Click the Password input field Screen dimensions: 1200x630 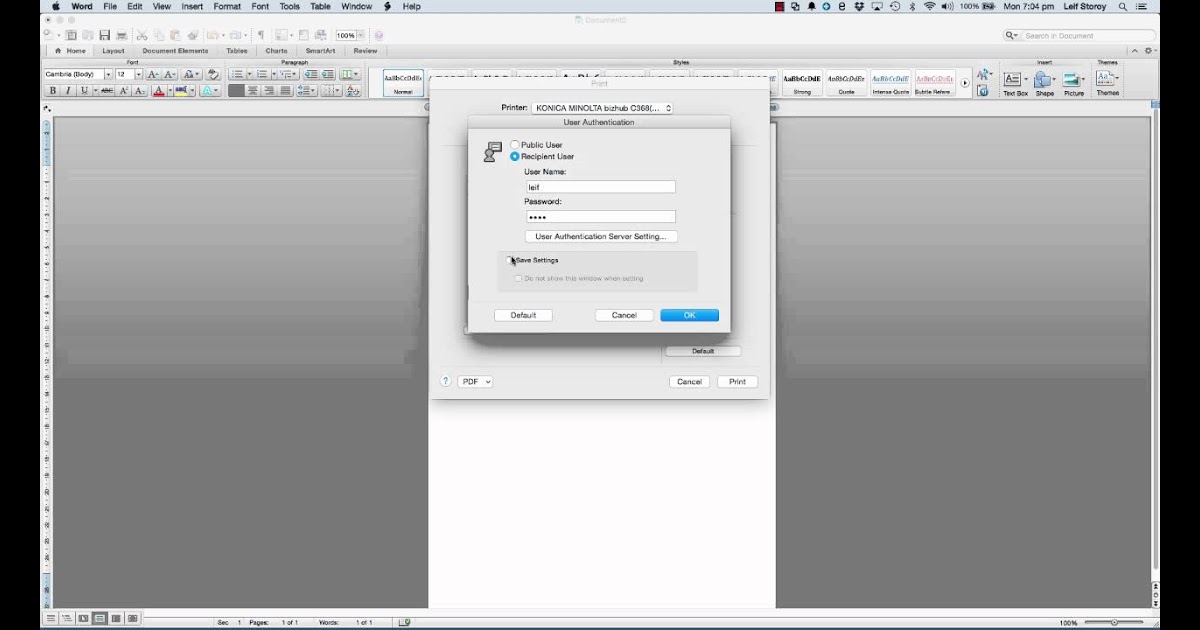pos(600,217)
